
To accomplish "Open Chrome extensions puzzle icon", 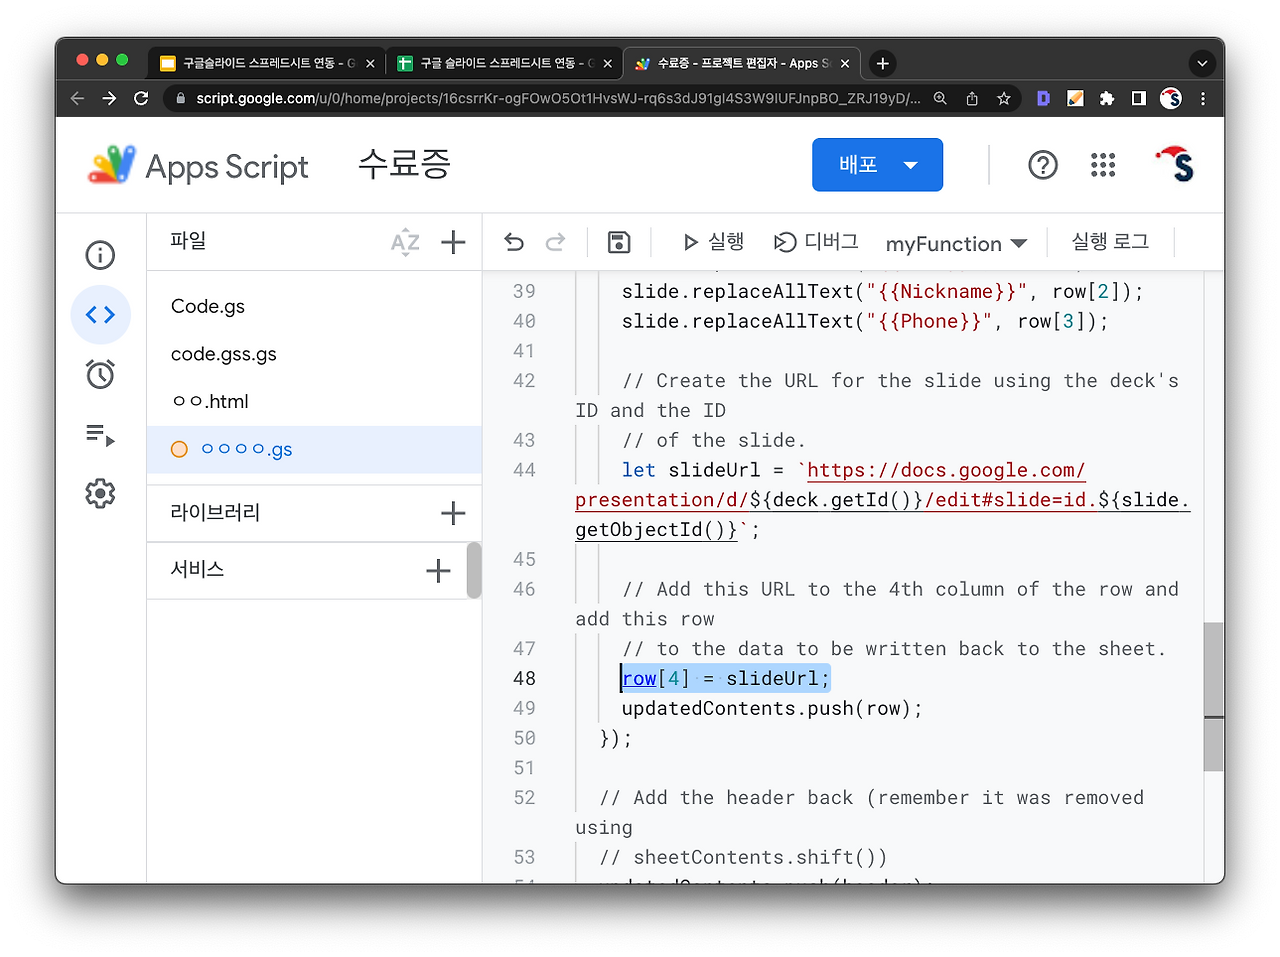I will (1107, 98).
